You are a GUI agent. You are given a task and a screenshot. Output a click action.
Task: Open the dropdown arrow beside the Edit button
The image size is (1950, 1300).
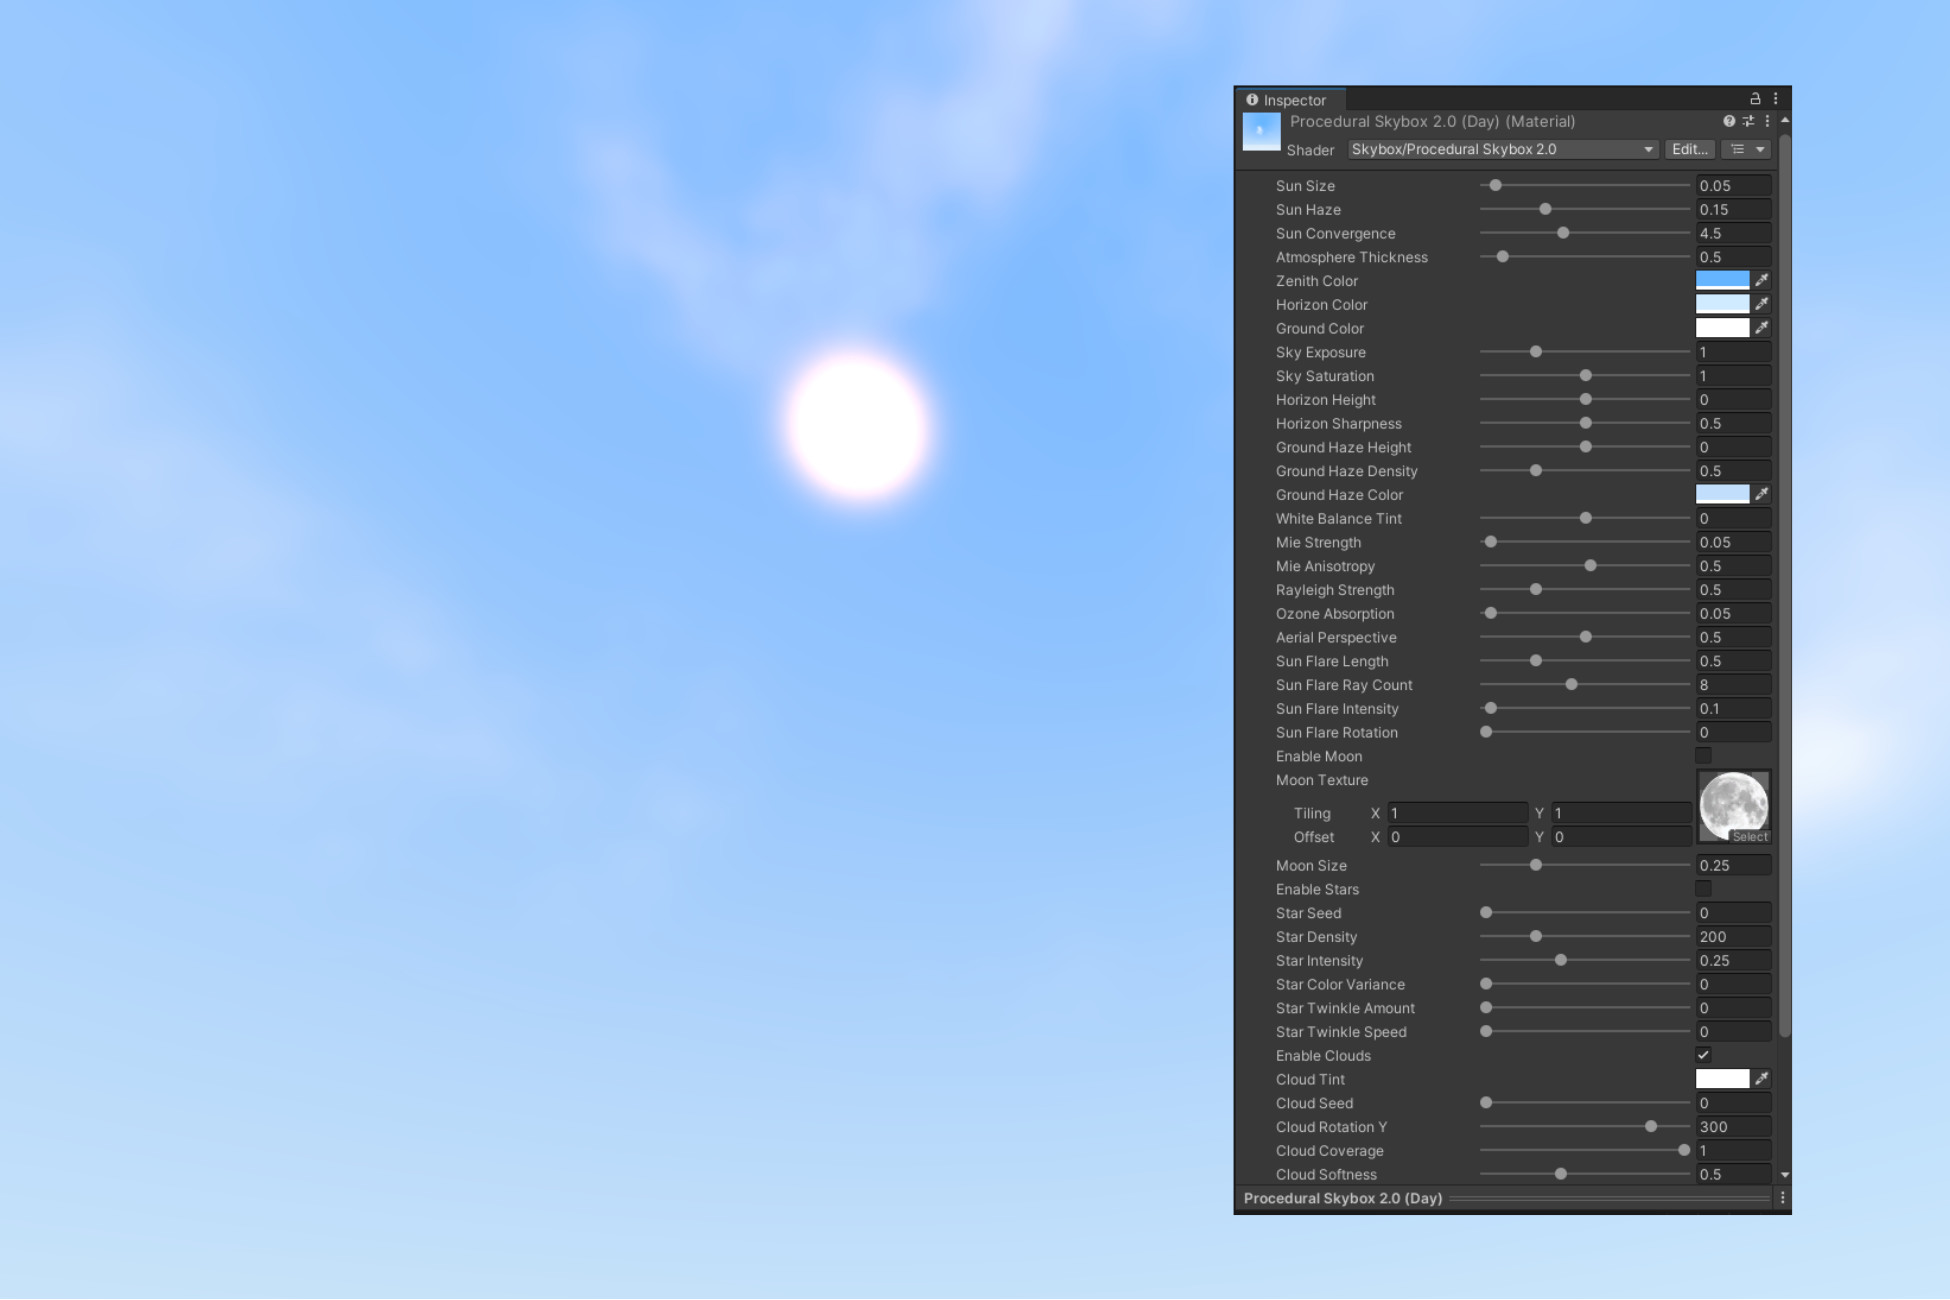[1758, 149]
